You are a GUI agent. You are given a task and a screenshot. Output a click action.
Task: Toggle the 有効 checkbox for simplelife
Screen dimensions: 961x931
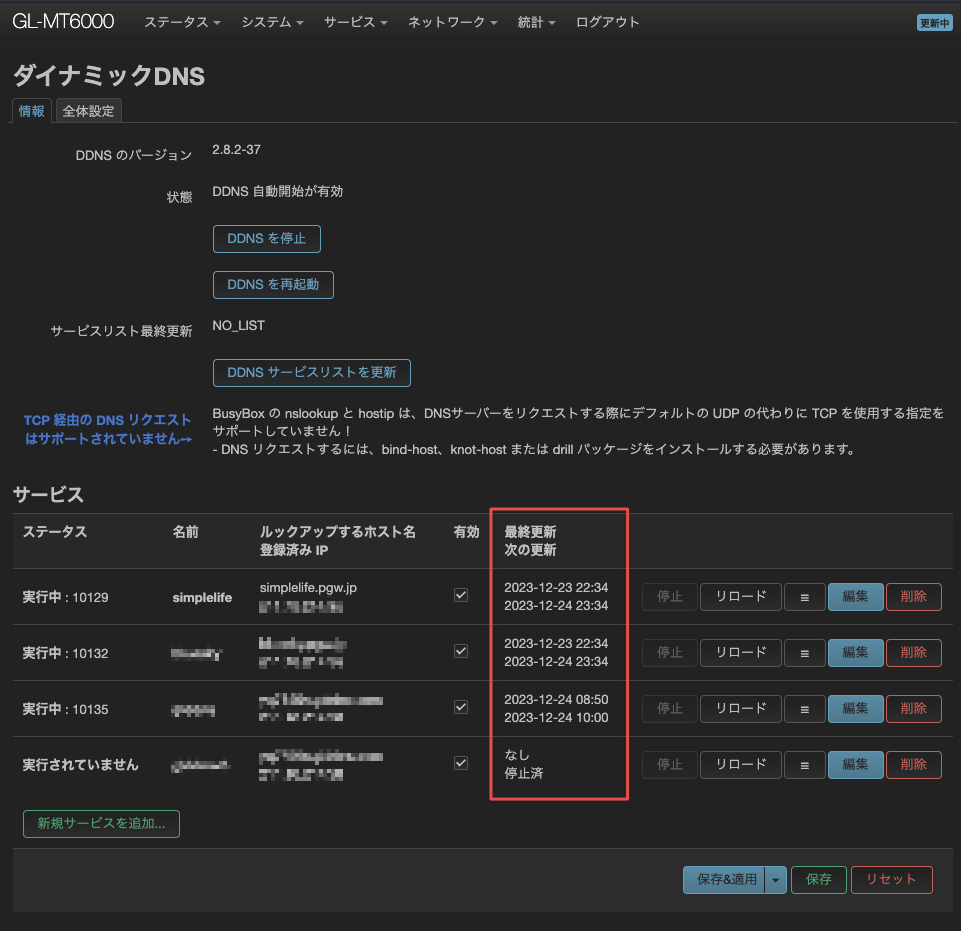point(461,595)
